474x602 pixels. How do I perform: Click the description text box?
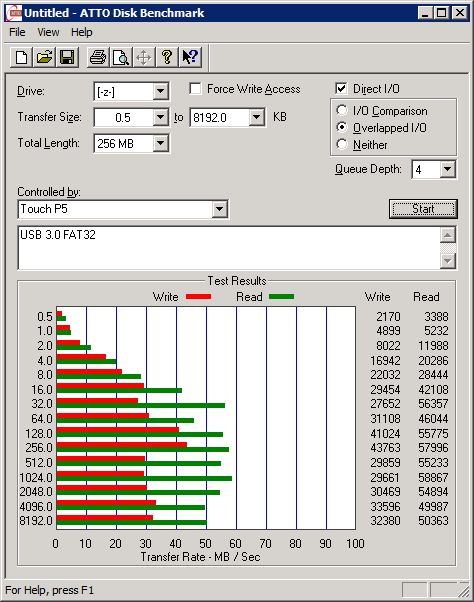pos(229,248)
